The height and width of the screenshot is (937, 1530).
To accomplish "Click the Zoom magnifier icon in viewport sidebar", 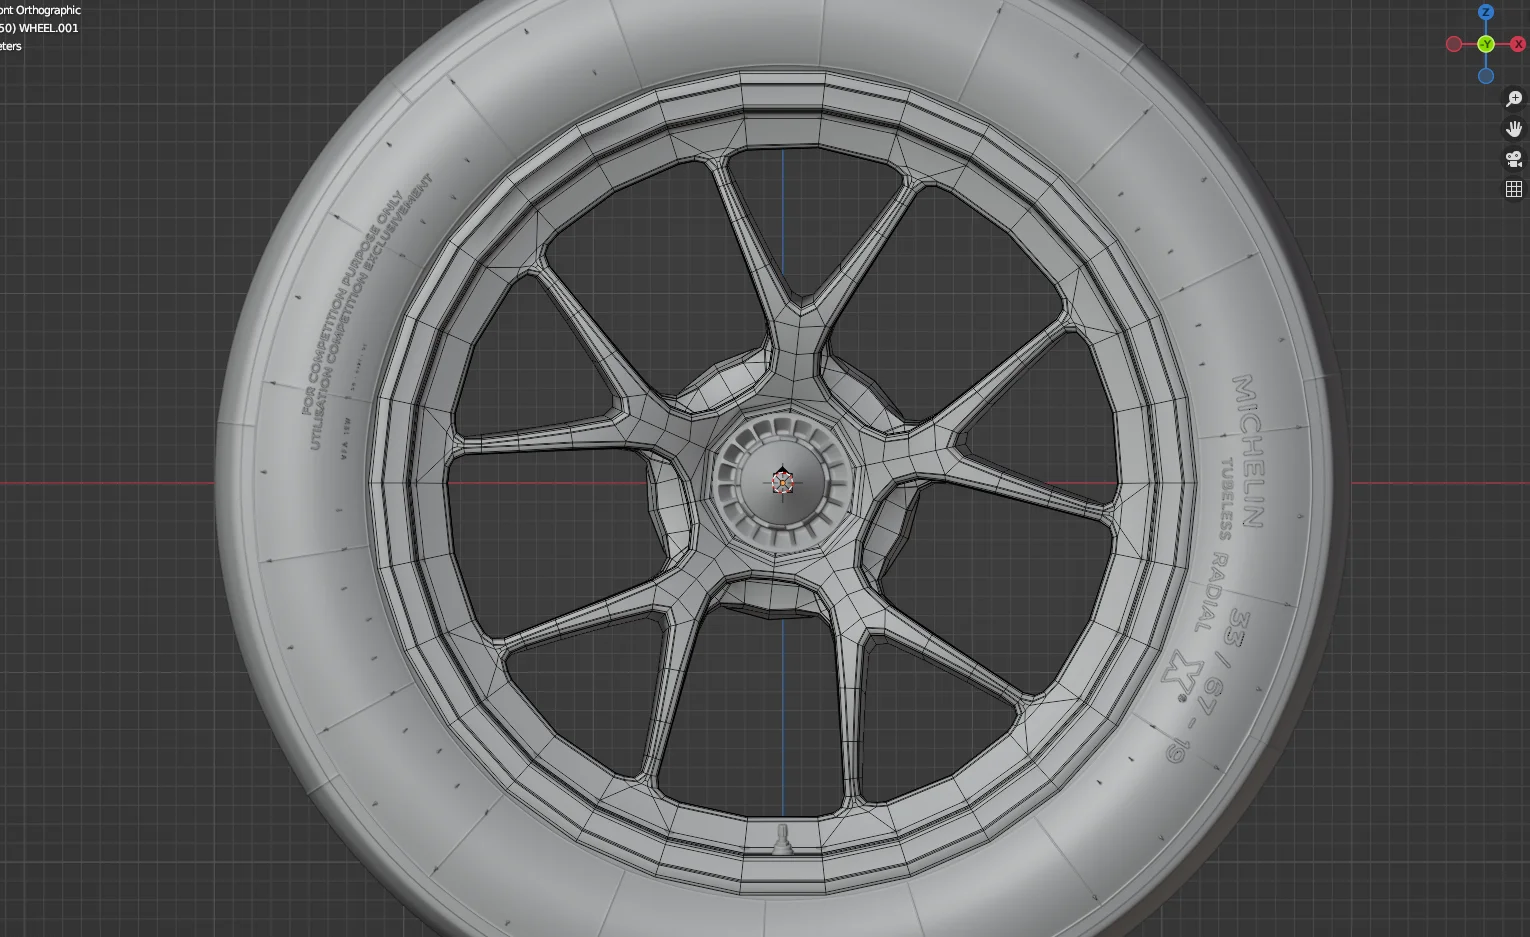I will [1513, 98].
